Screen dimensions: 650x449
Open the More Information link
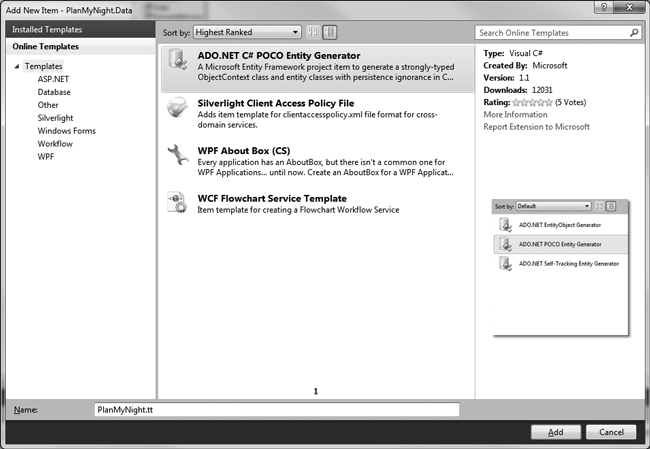515,114
